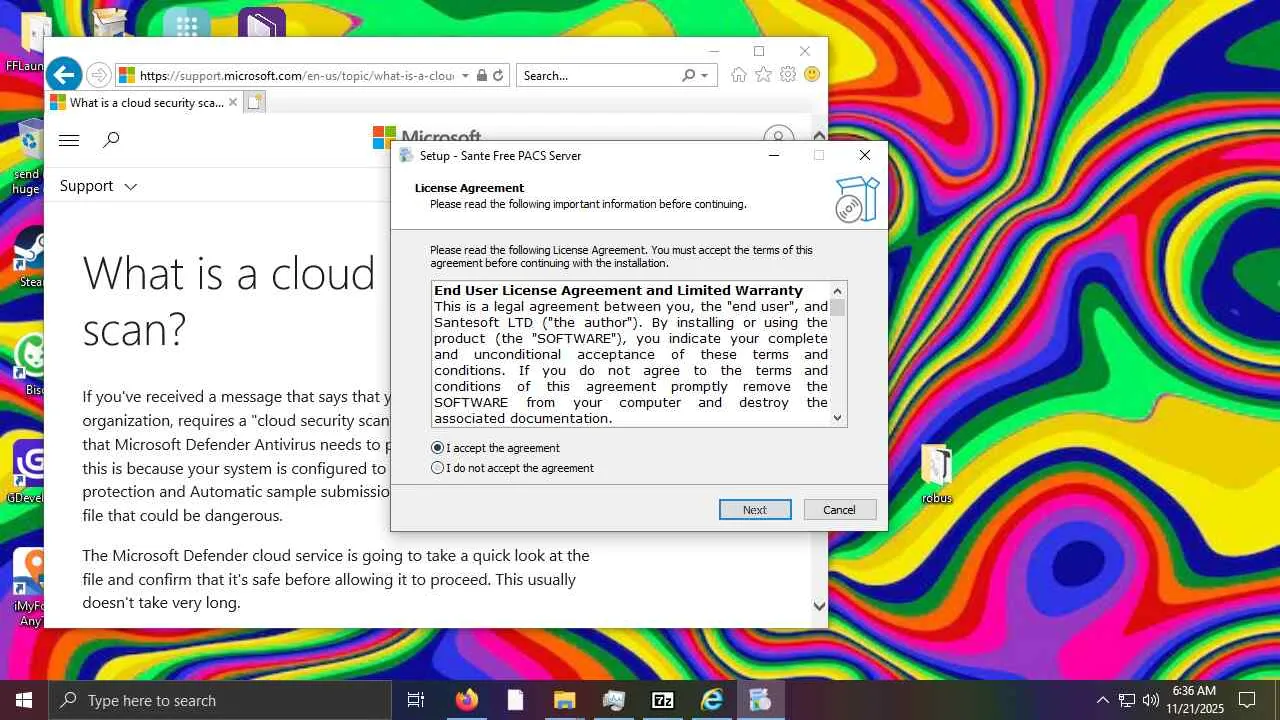Screen dimensions: 1280x720
Task: Close the "What is a cloud security scan" tab
Action: click(x=233, y=102)
